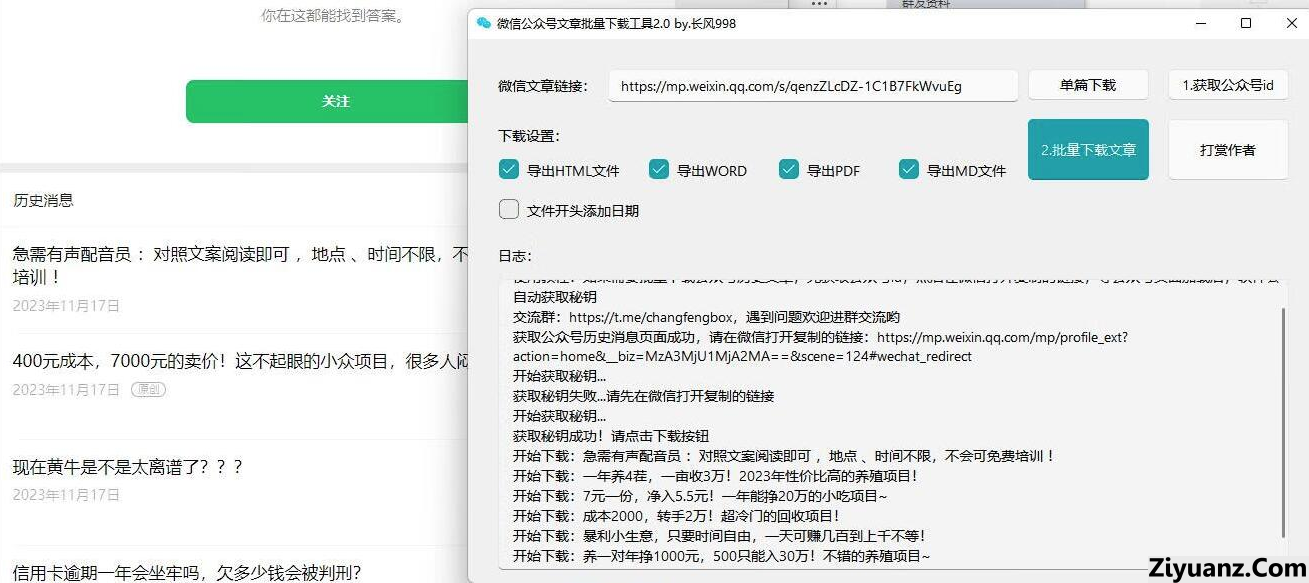Screen dimensions: 1309x583
Task: Disable the 导出PDF checkbox
Action: click(789, 170)
